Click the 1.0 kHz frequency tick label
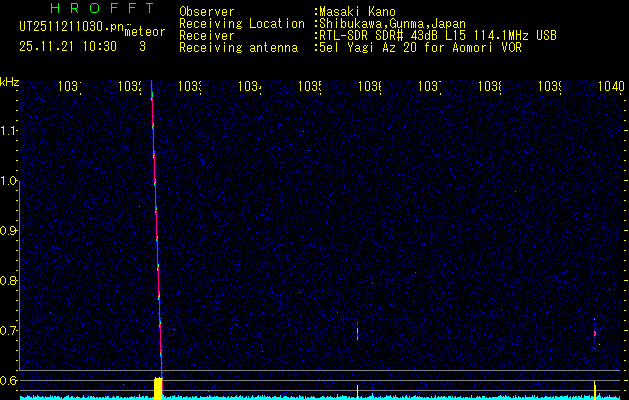The image size is (629, 400). tap(10, 181)
